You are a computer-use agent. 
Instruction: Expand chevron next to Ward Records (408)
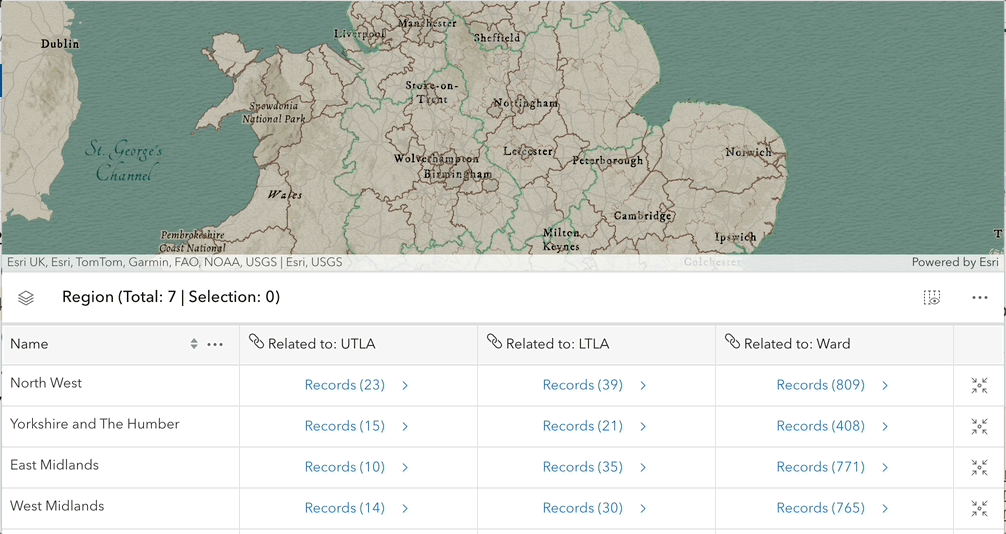885,426
